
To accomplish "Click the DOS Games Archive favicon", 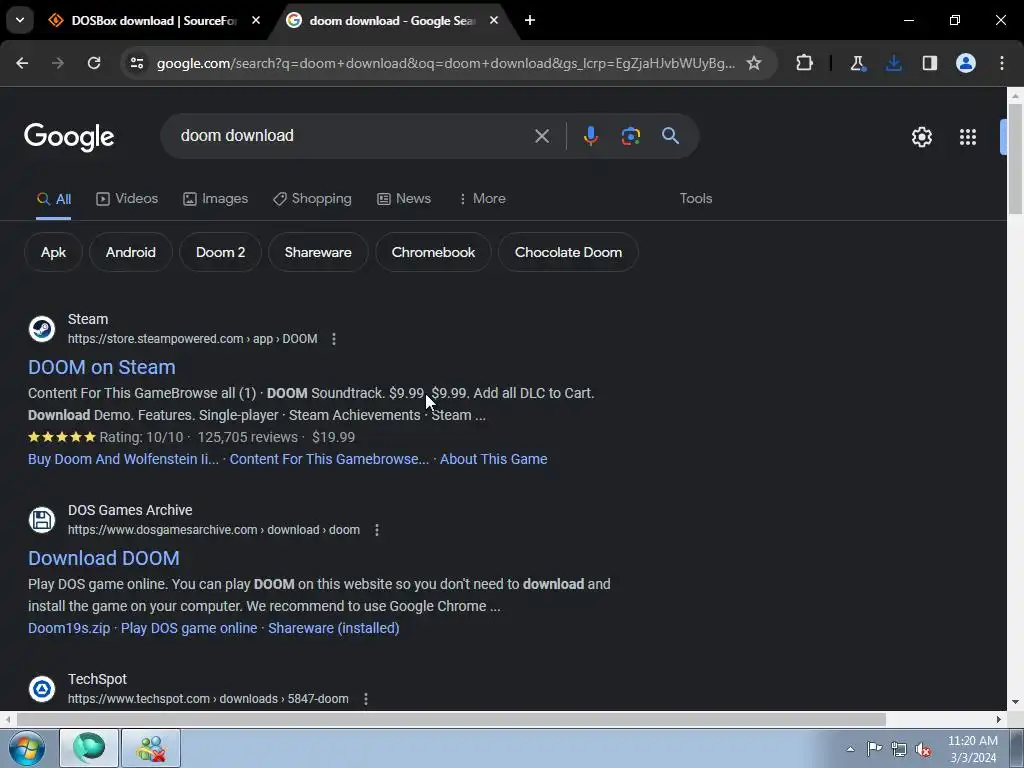I will (x=42, y=520).
